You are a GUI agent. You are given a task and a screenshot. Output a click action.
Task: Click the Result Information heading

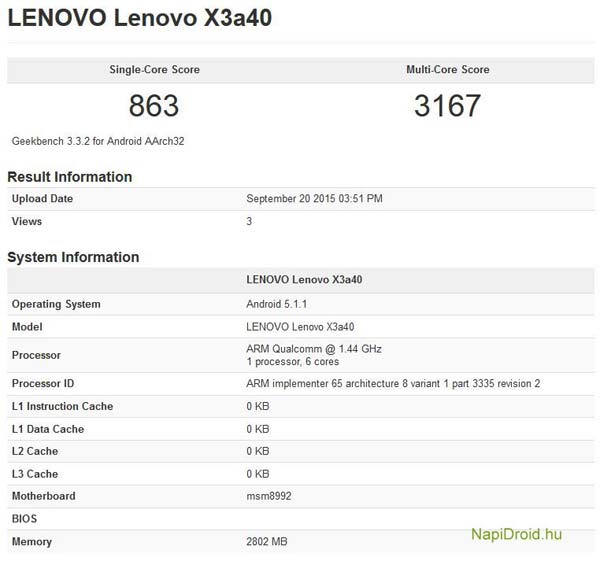[70, 177]
